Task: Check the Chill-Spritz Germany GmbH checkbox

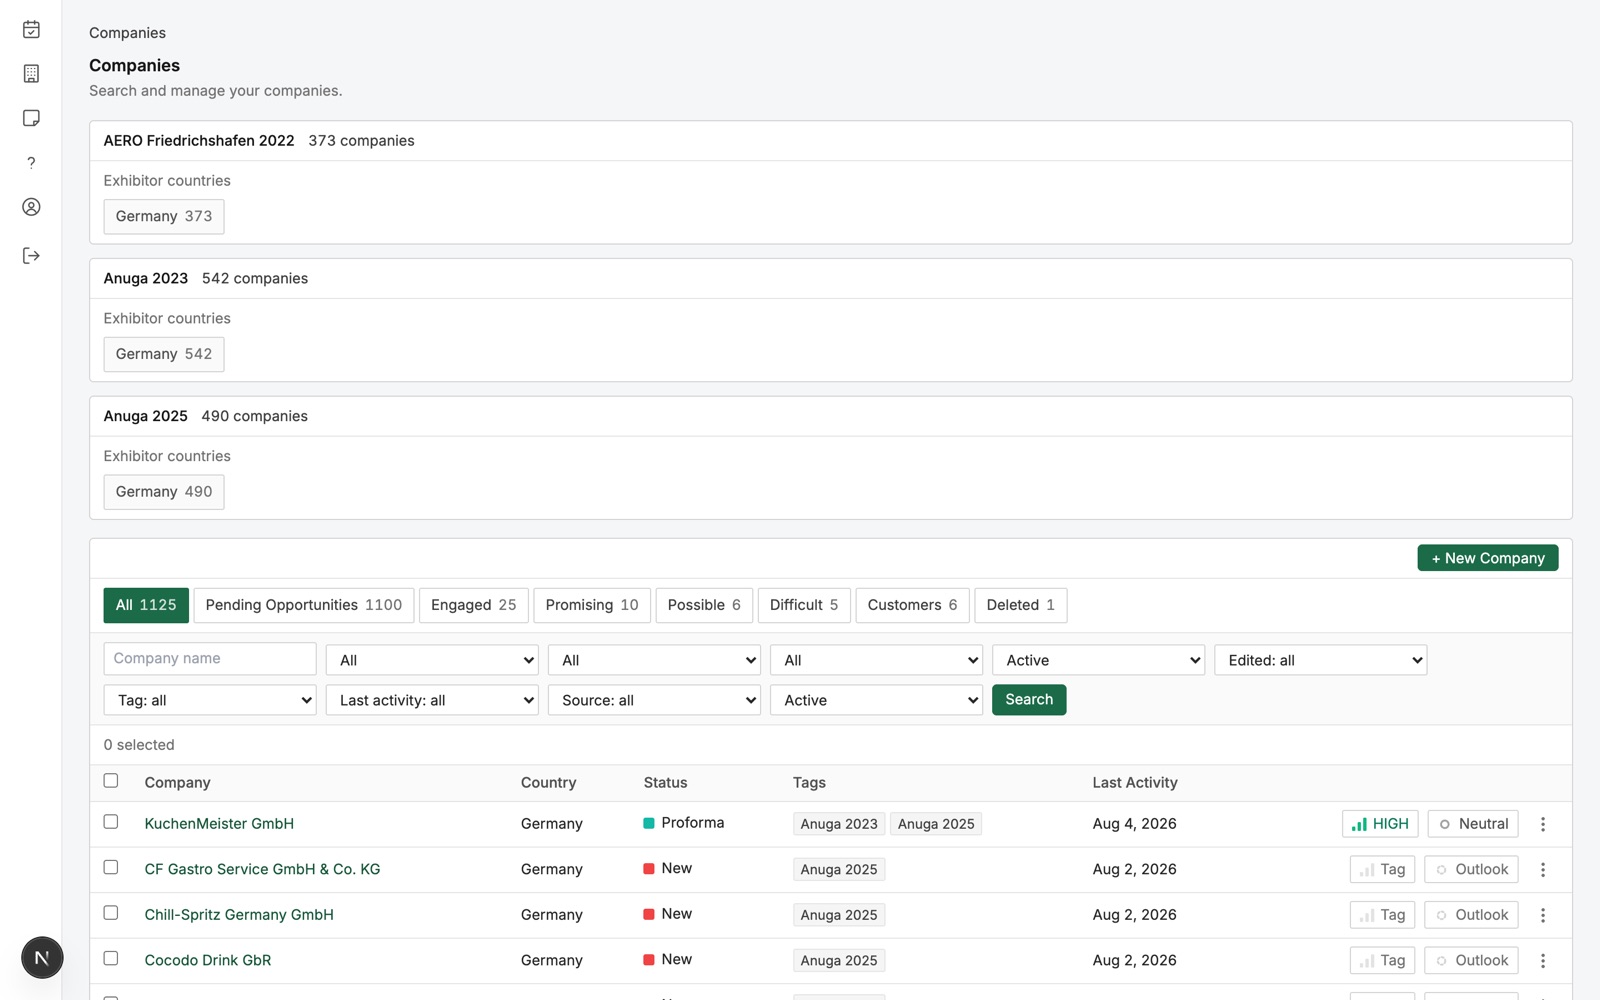Action: tap(111, 913)
